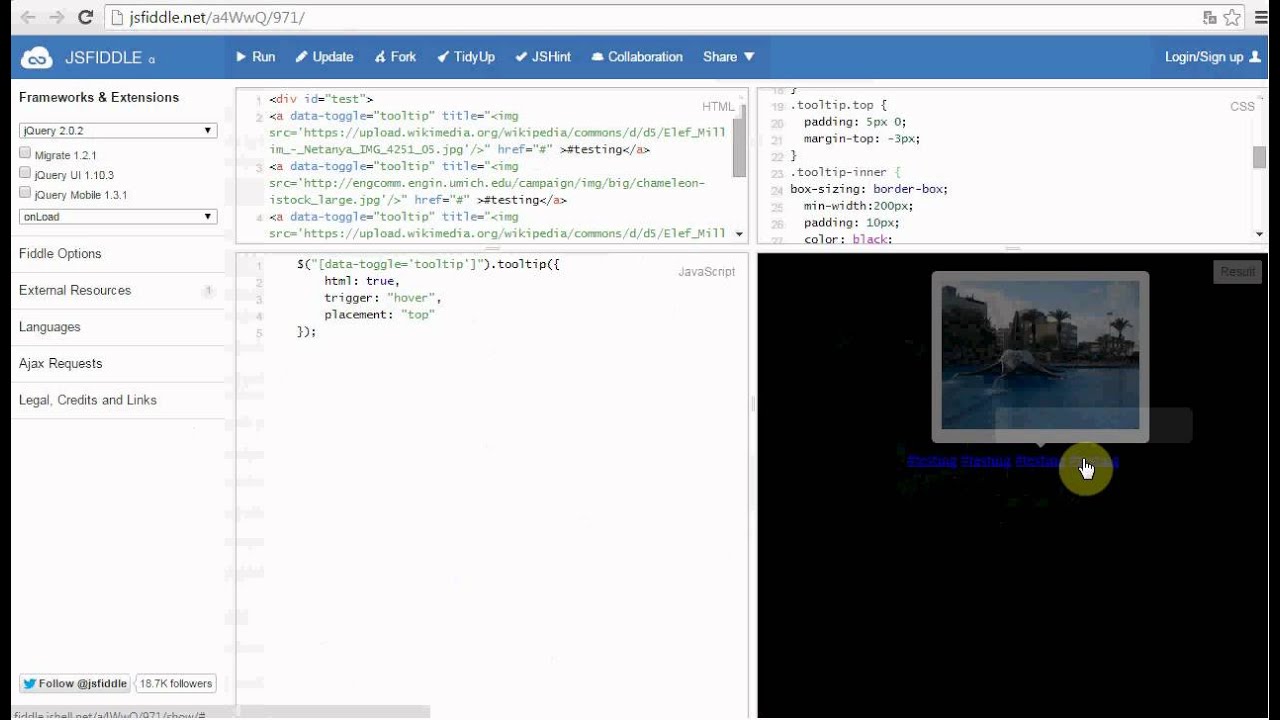Open the Chrome hamburger menu
Image resolution: width=1280 pixels, height=720 pixels.
[x=1260, y=17]
